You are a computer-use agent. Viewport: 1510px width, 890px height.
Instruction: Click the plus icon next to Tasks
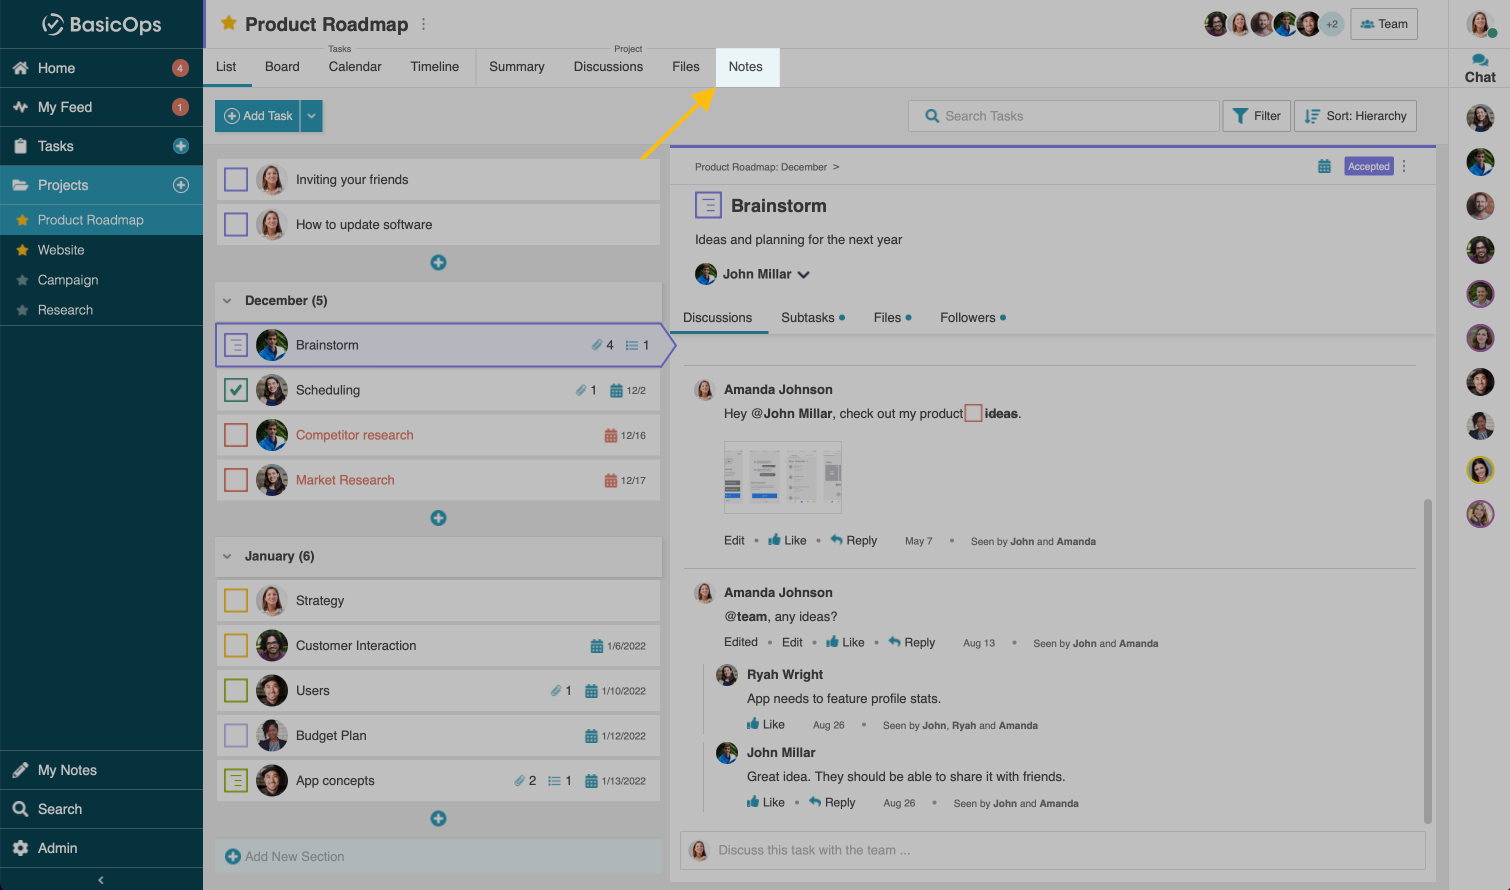click(181, 146)
